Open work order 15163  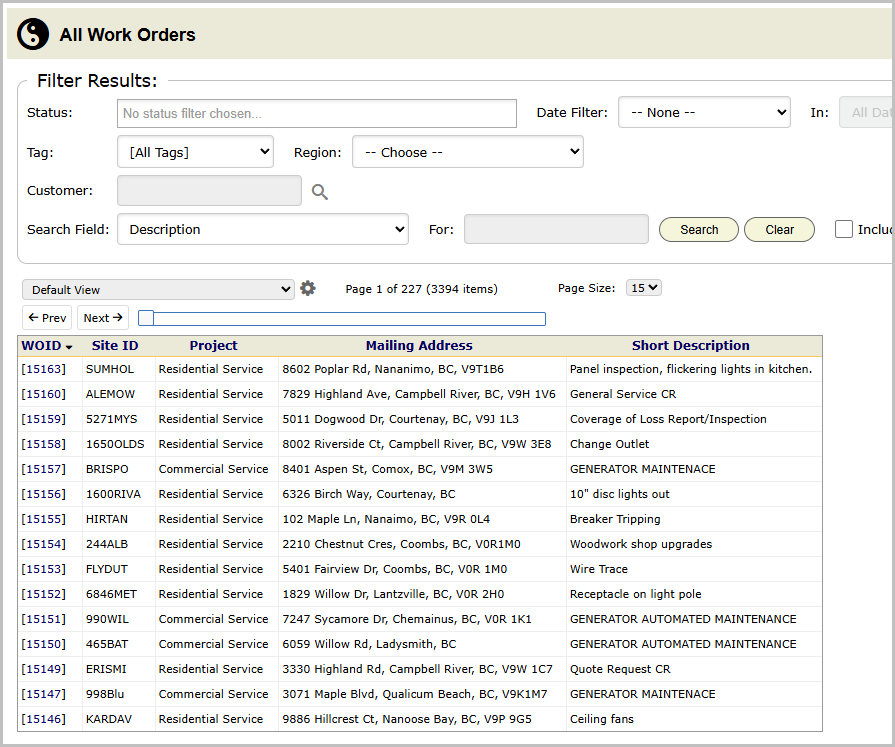(x=43, y=369)
